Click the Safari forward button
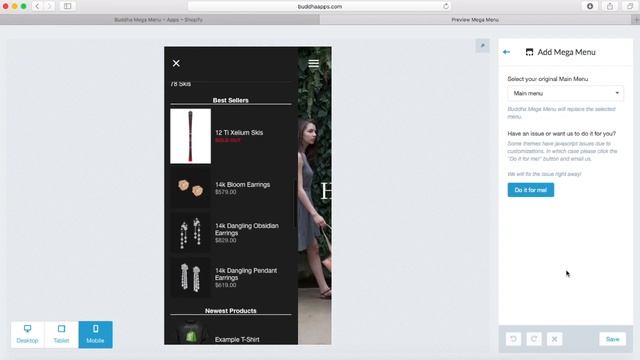The width and height of the screenshot is (640, 360). pos(49,6)
